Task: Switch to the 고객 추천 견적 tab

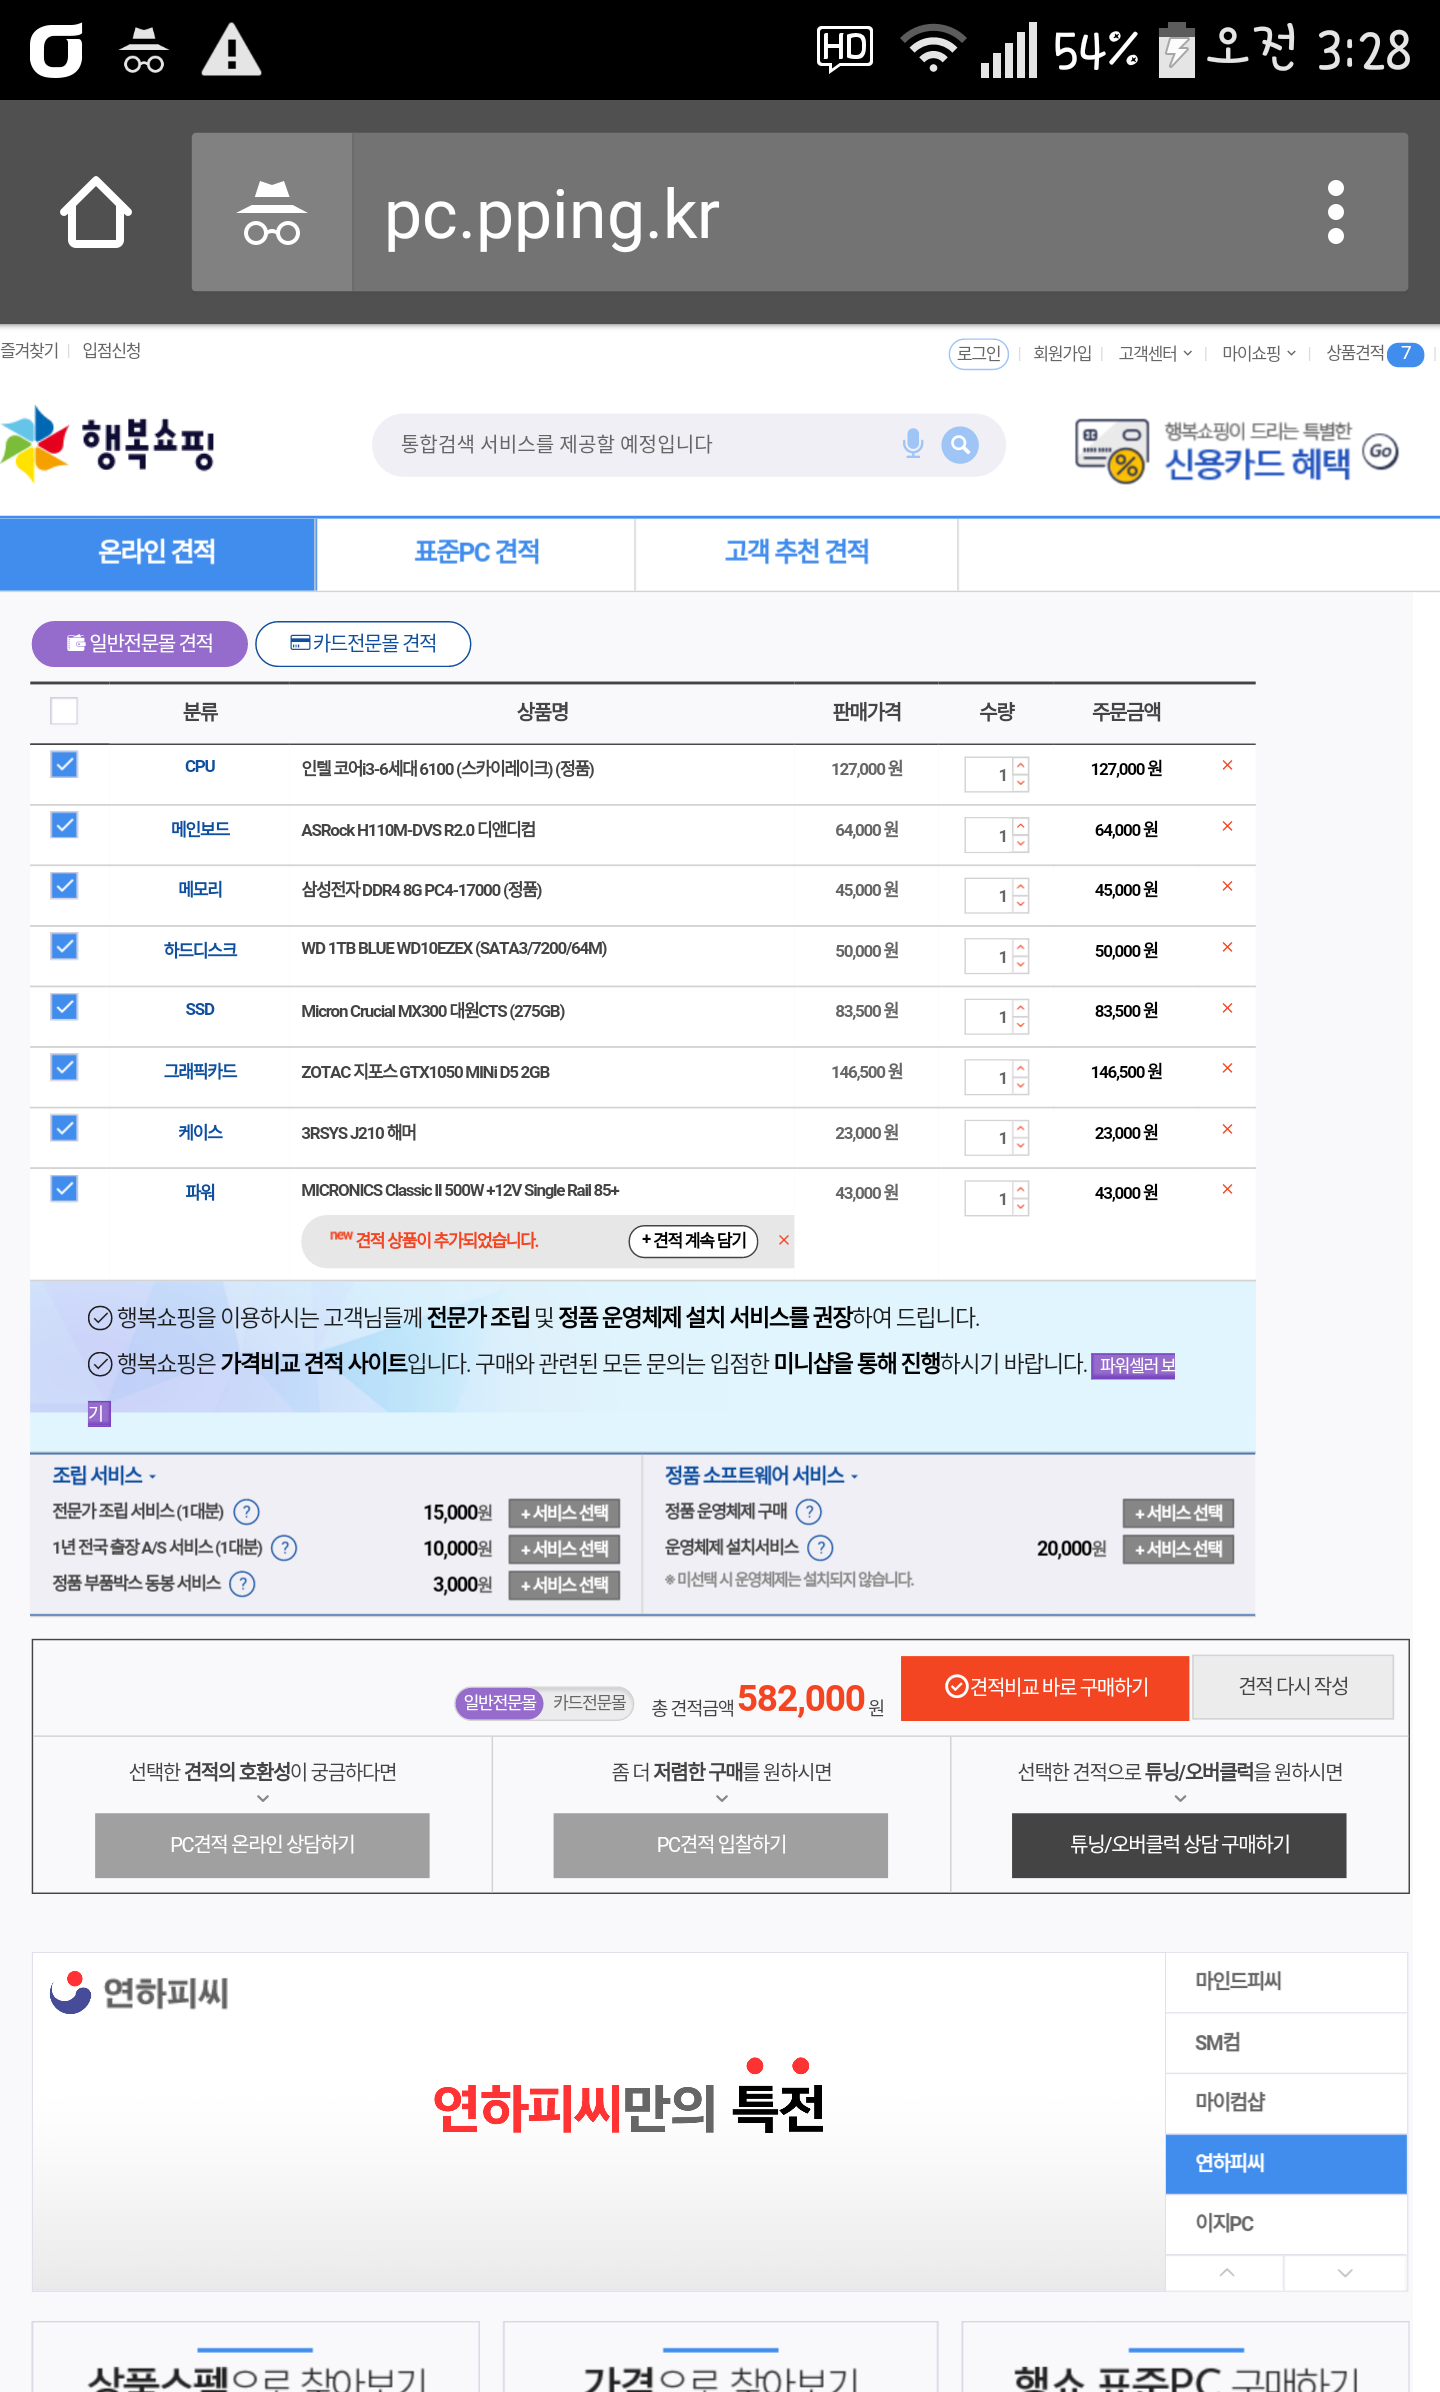Action: [x=796, y=552]
